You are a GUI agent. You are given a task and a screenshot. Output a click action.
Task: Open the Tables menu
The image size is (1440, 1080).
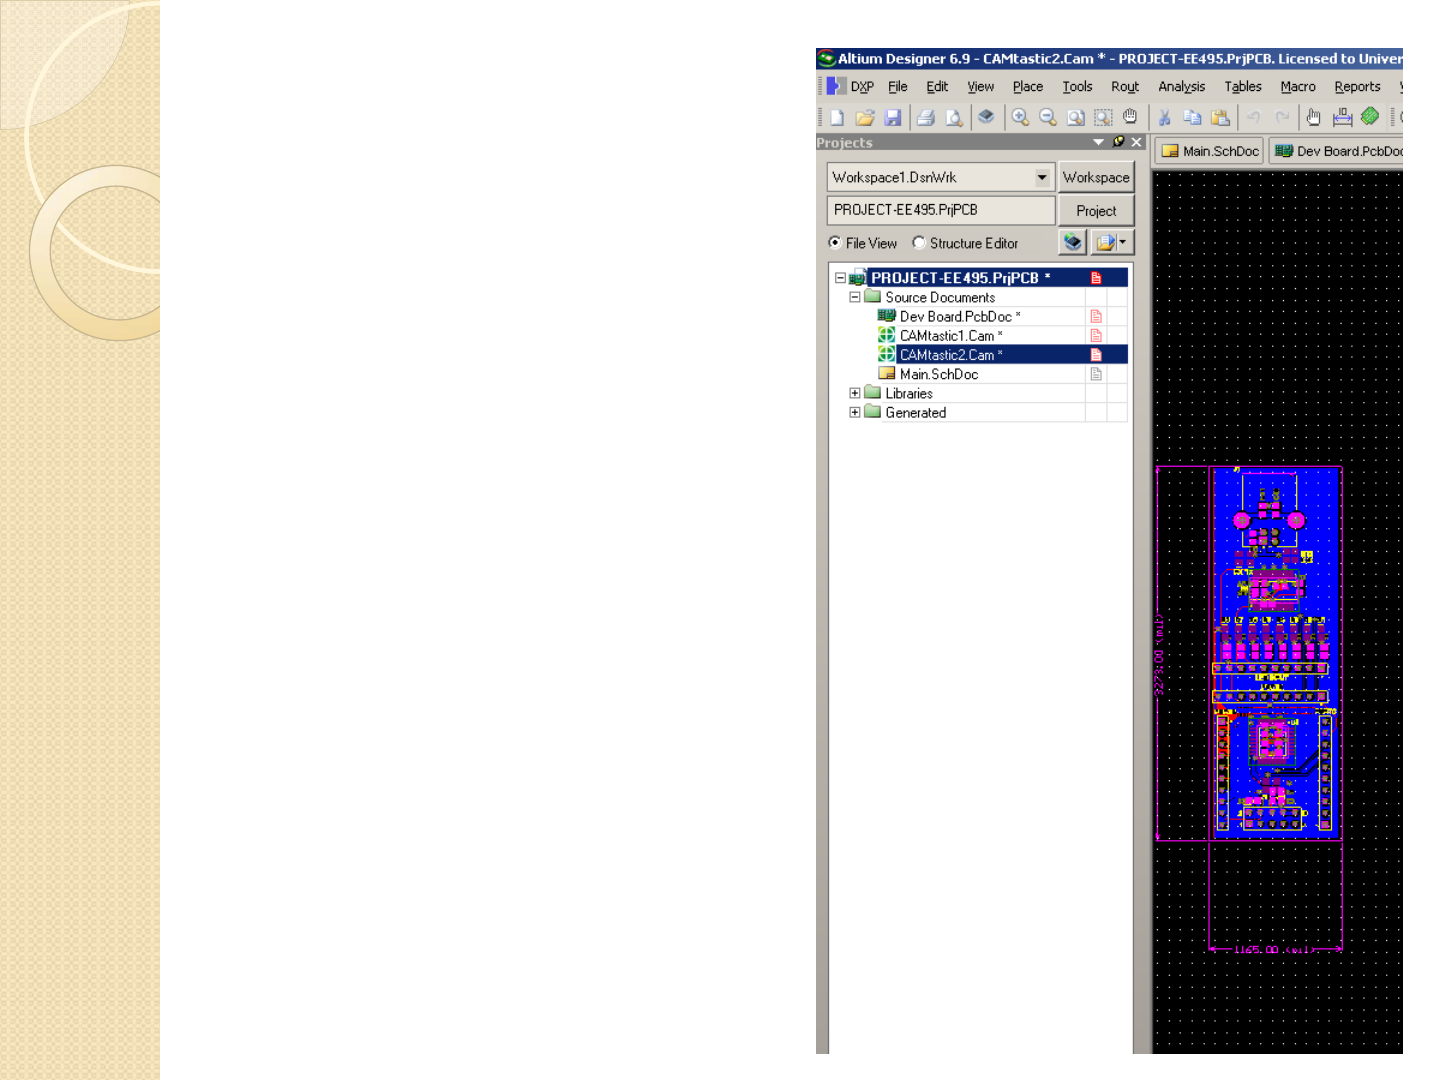point(1243,87)
